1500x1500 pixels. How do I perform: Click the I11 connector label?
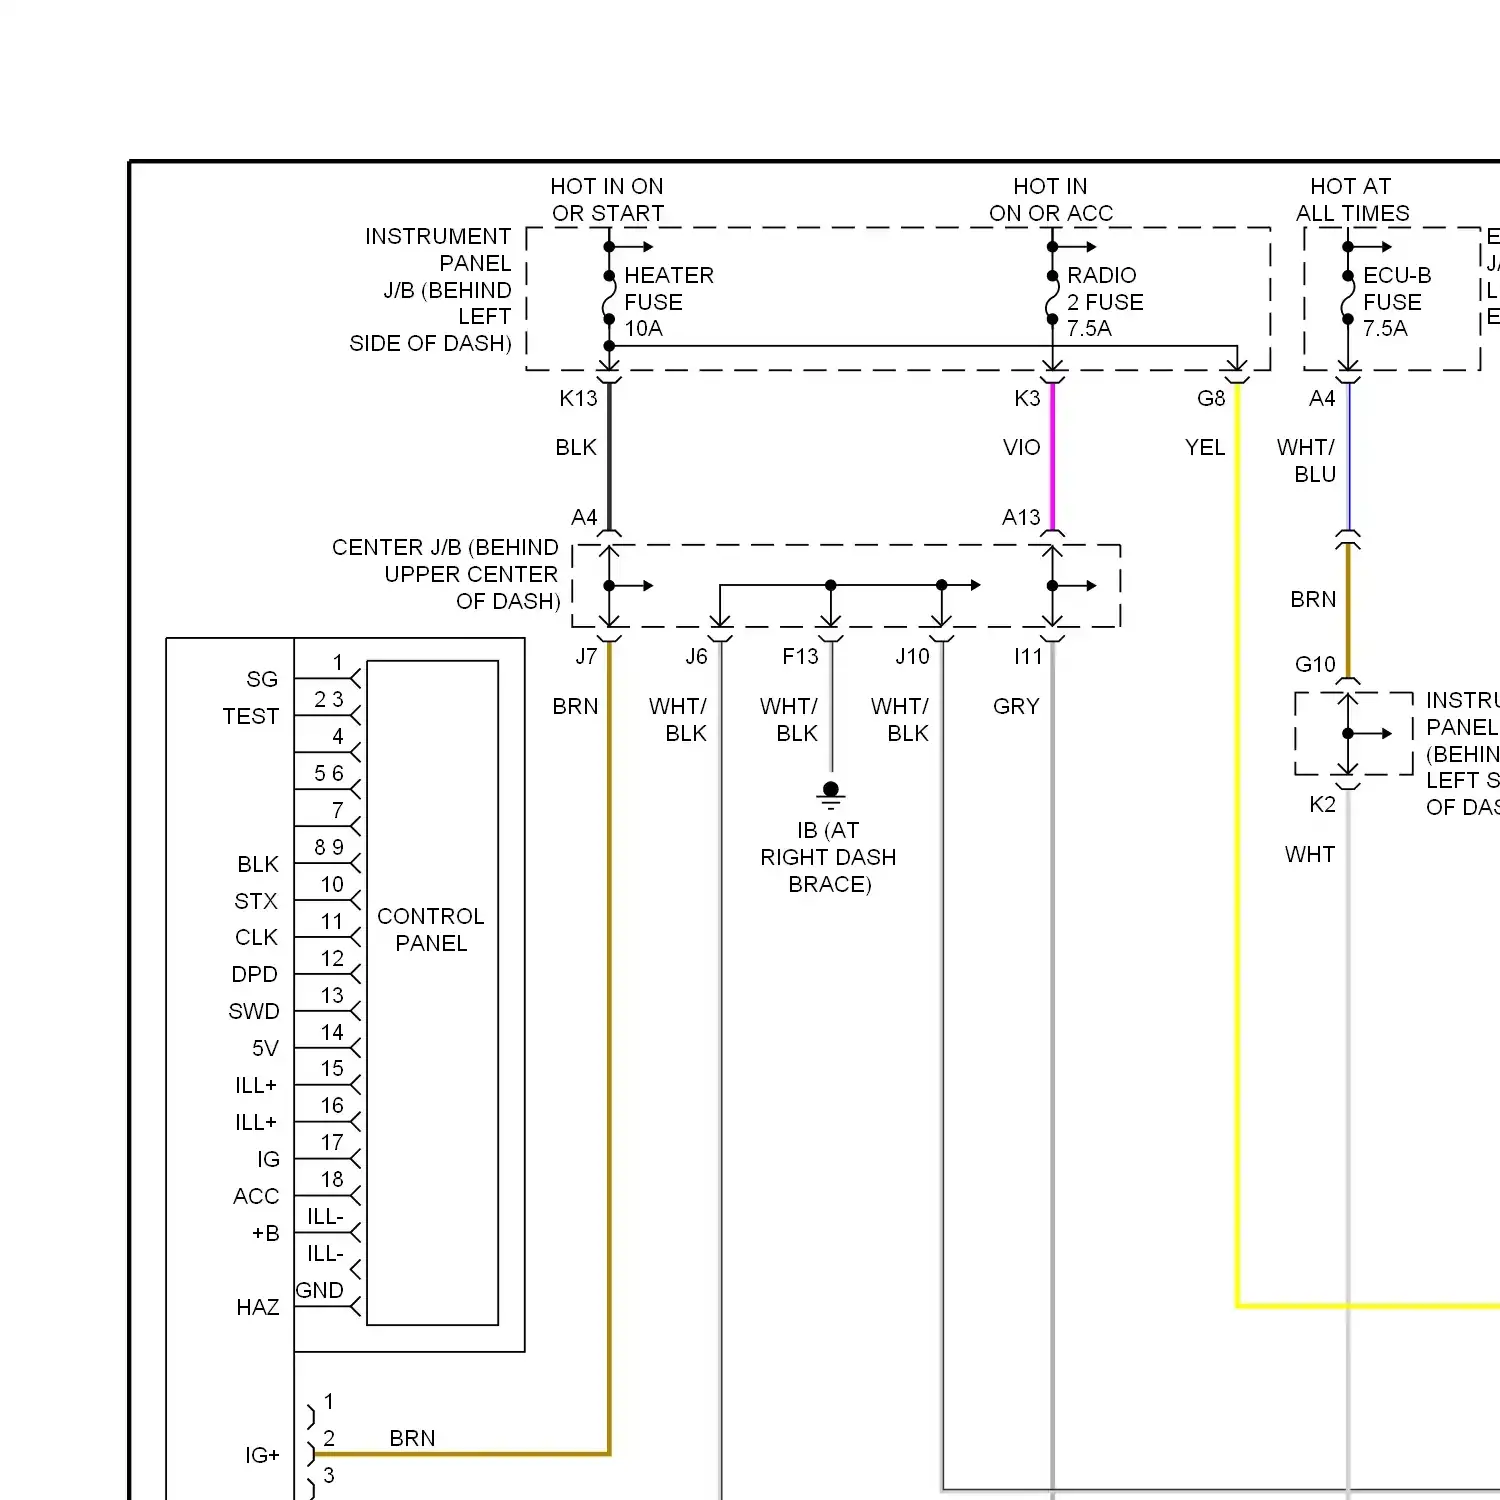click(x=1028, y=657)
